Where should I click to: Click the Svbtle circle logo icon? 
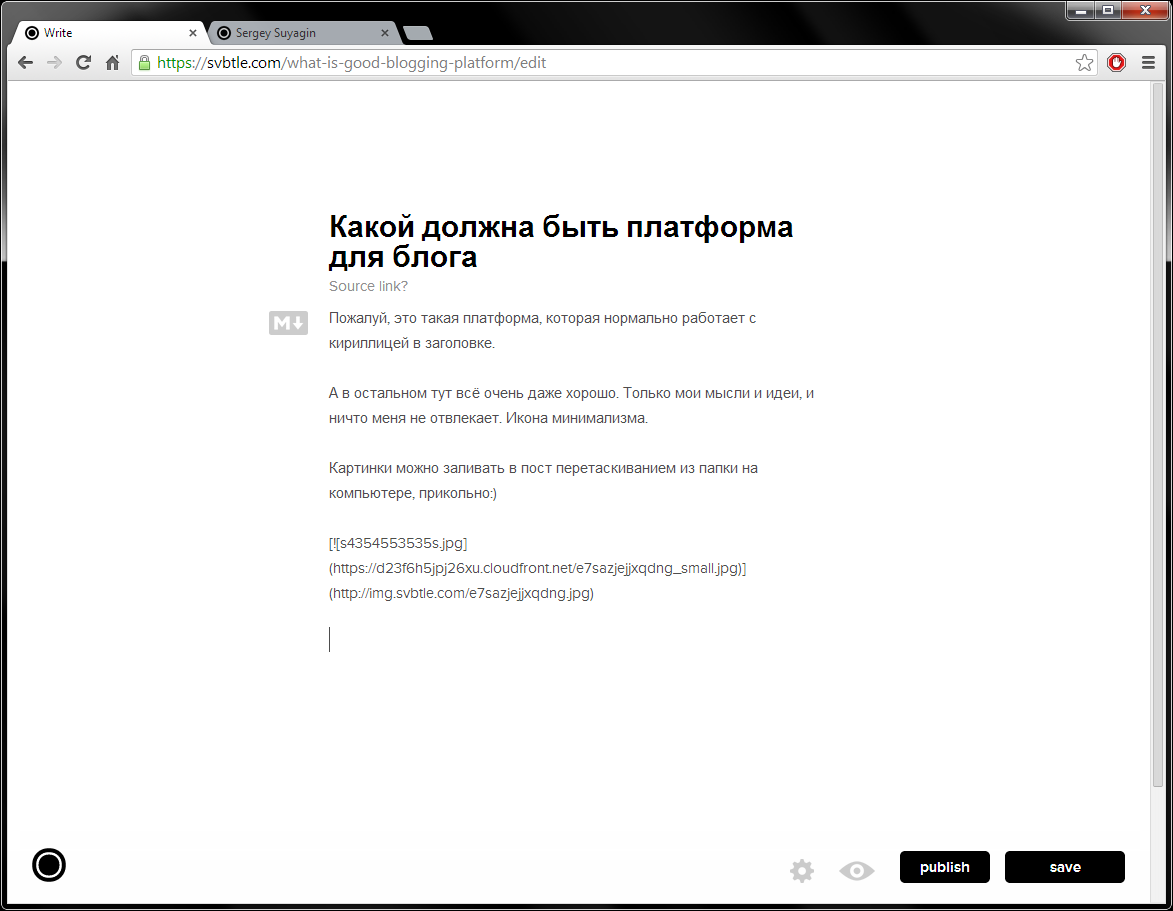click(x=49, y=865)
